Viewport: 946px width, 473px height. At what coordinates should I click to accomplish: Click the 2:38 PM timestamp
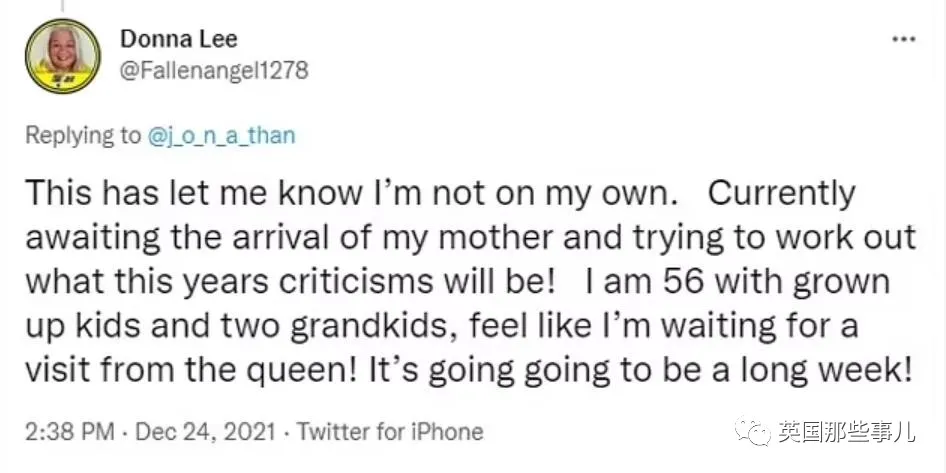(64, 432)
